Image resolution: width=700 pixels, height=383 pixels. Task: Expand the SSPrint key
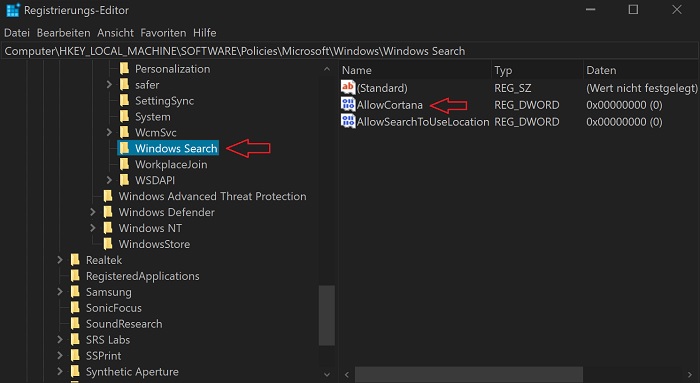pos(60,355)
